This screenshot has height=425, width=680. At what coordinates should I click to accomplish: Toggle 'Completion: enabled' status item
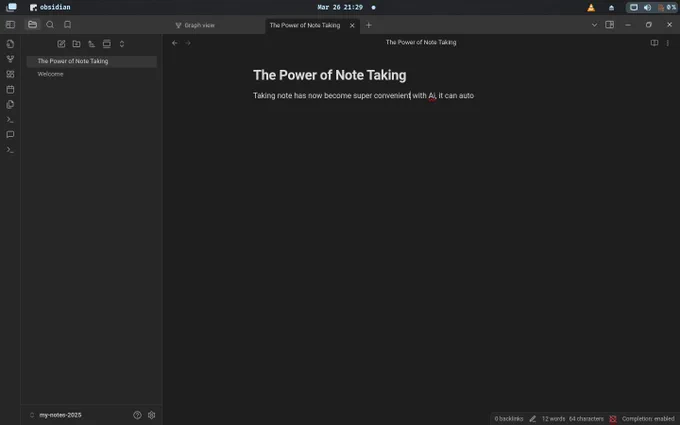pos(648,419)
